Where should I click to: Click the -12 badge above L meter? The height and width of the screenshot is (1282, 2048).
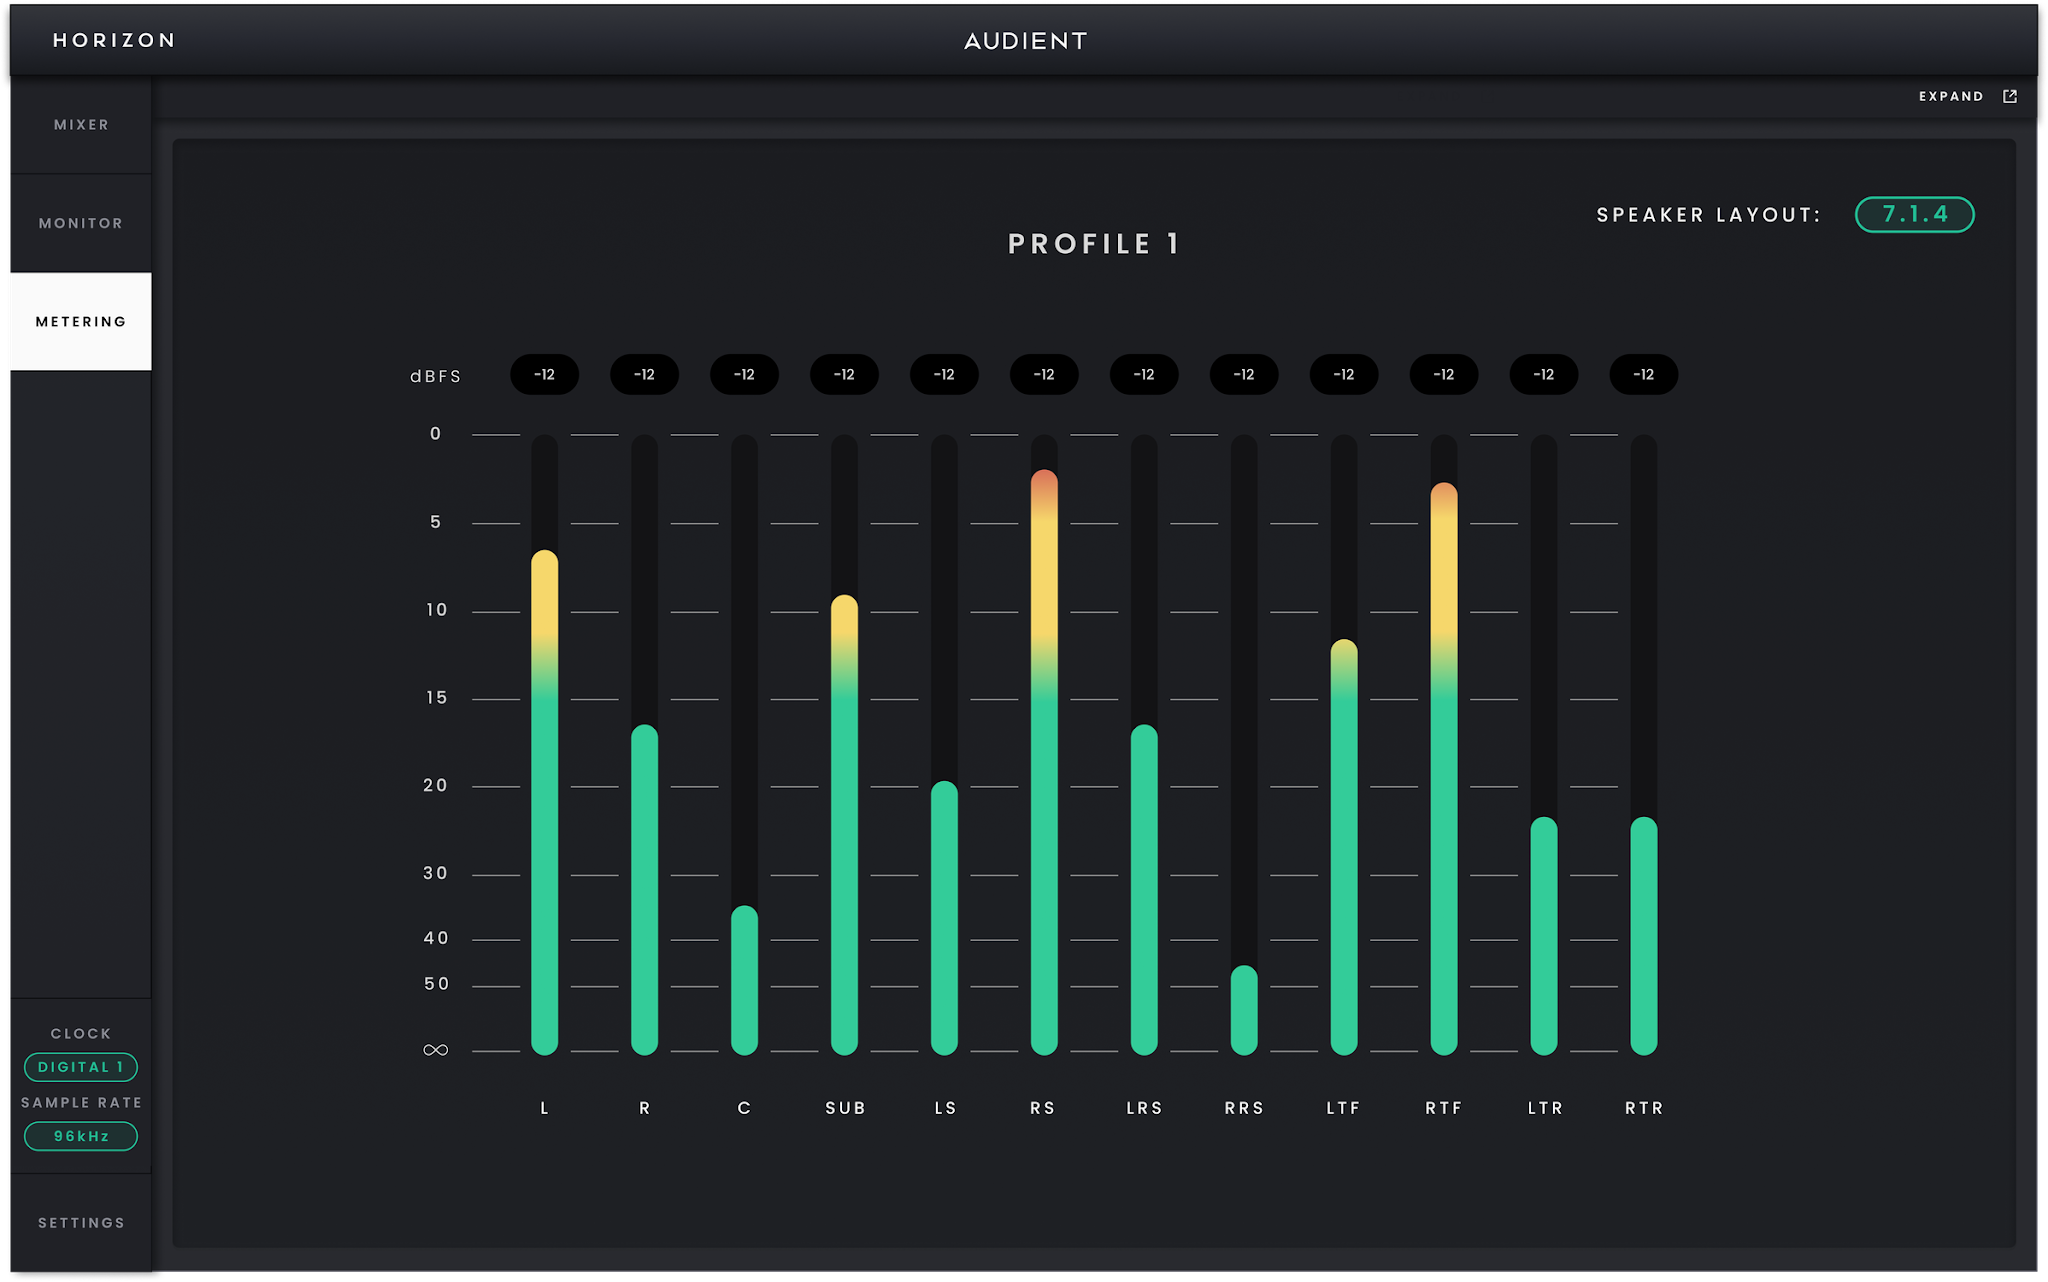click(544, 374)
